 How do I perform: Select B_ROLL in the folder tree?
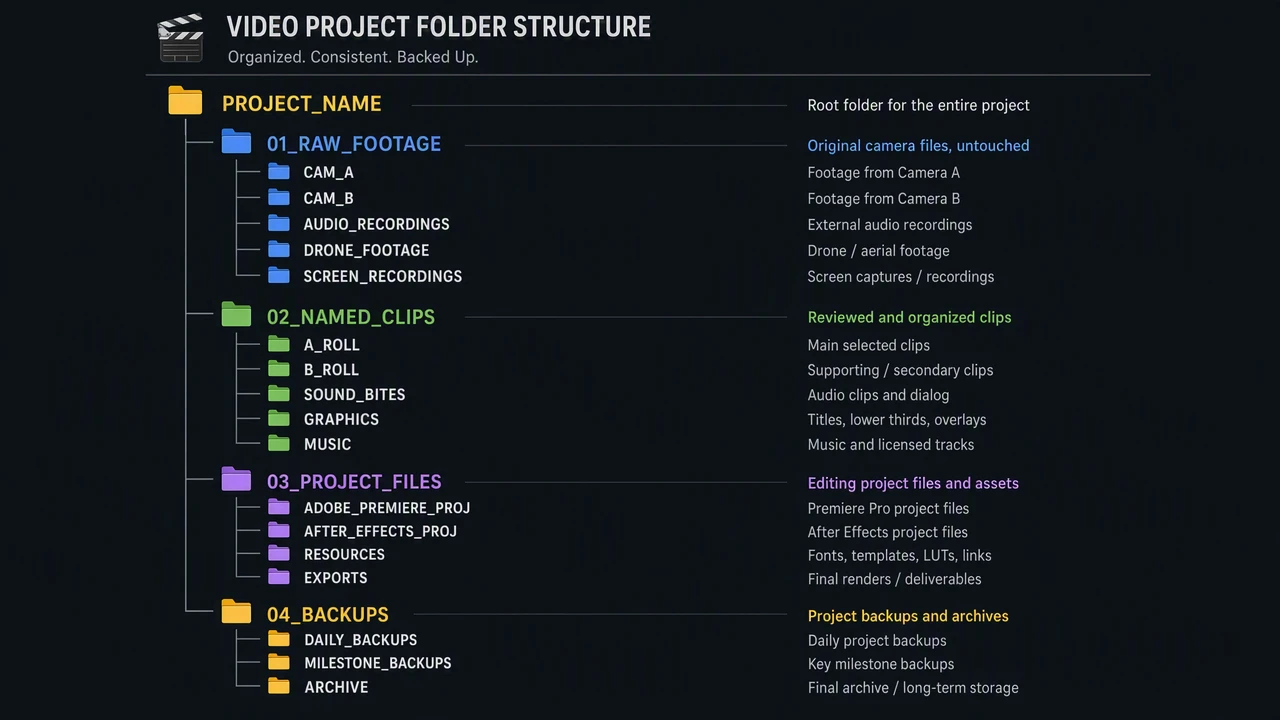coord(331,370)
